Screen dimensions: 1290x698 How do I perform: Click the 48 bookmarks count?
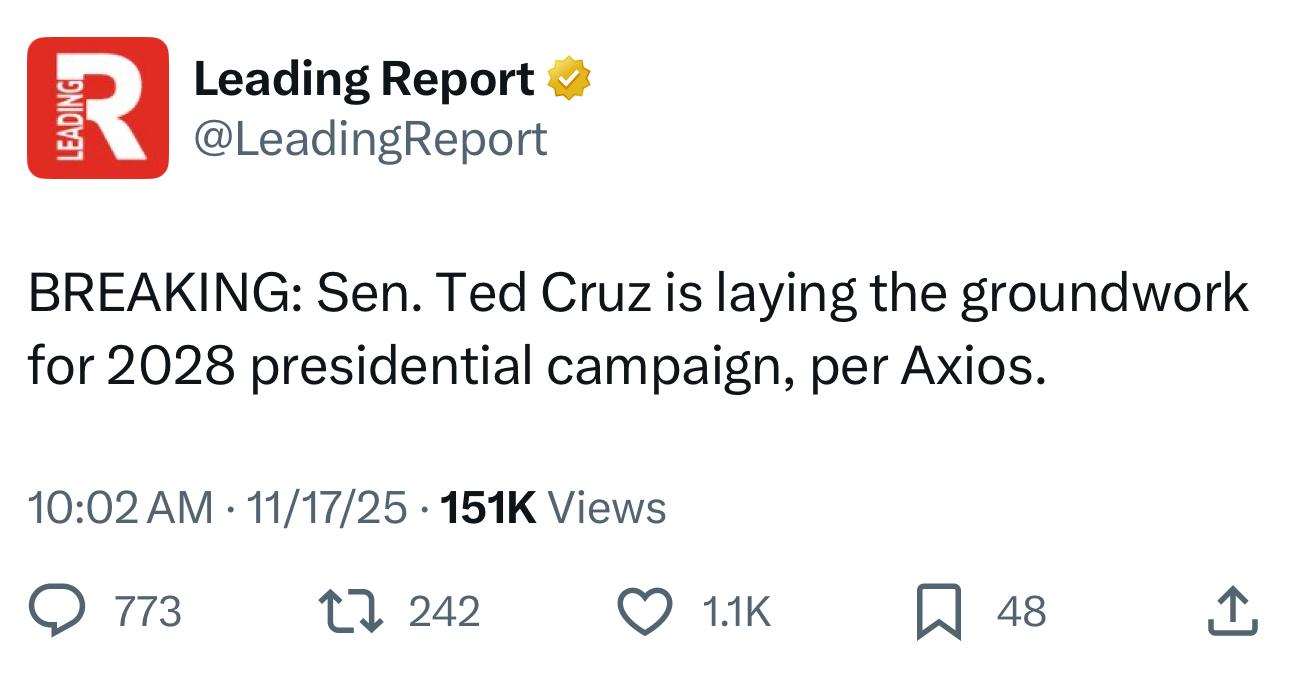[1021, 612]
